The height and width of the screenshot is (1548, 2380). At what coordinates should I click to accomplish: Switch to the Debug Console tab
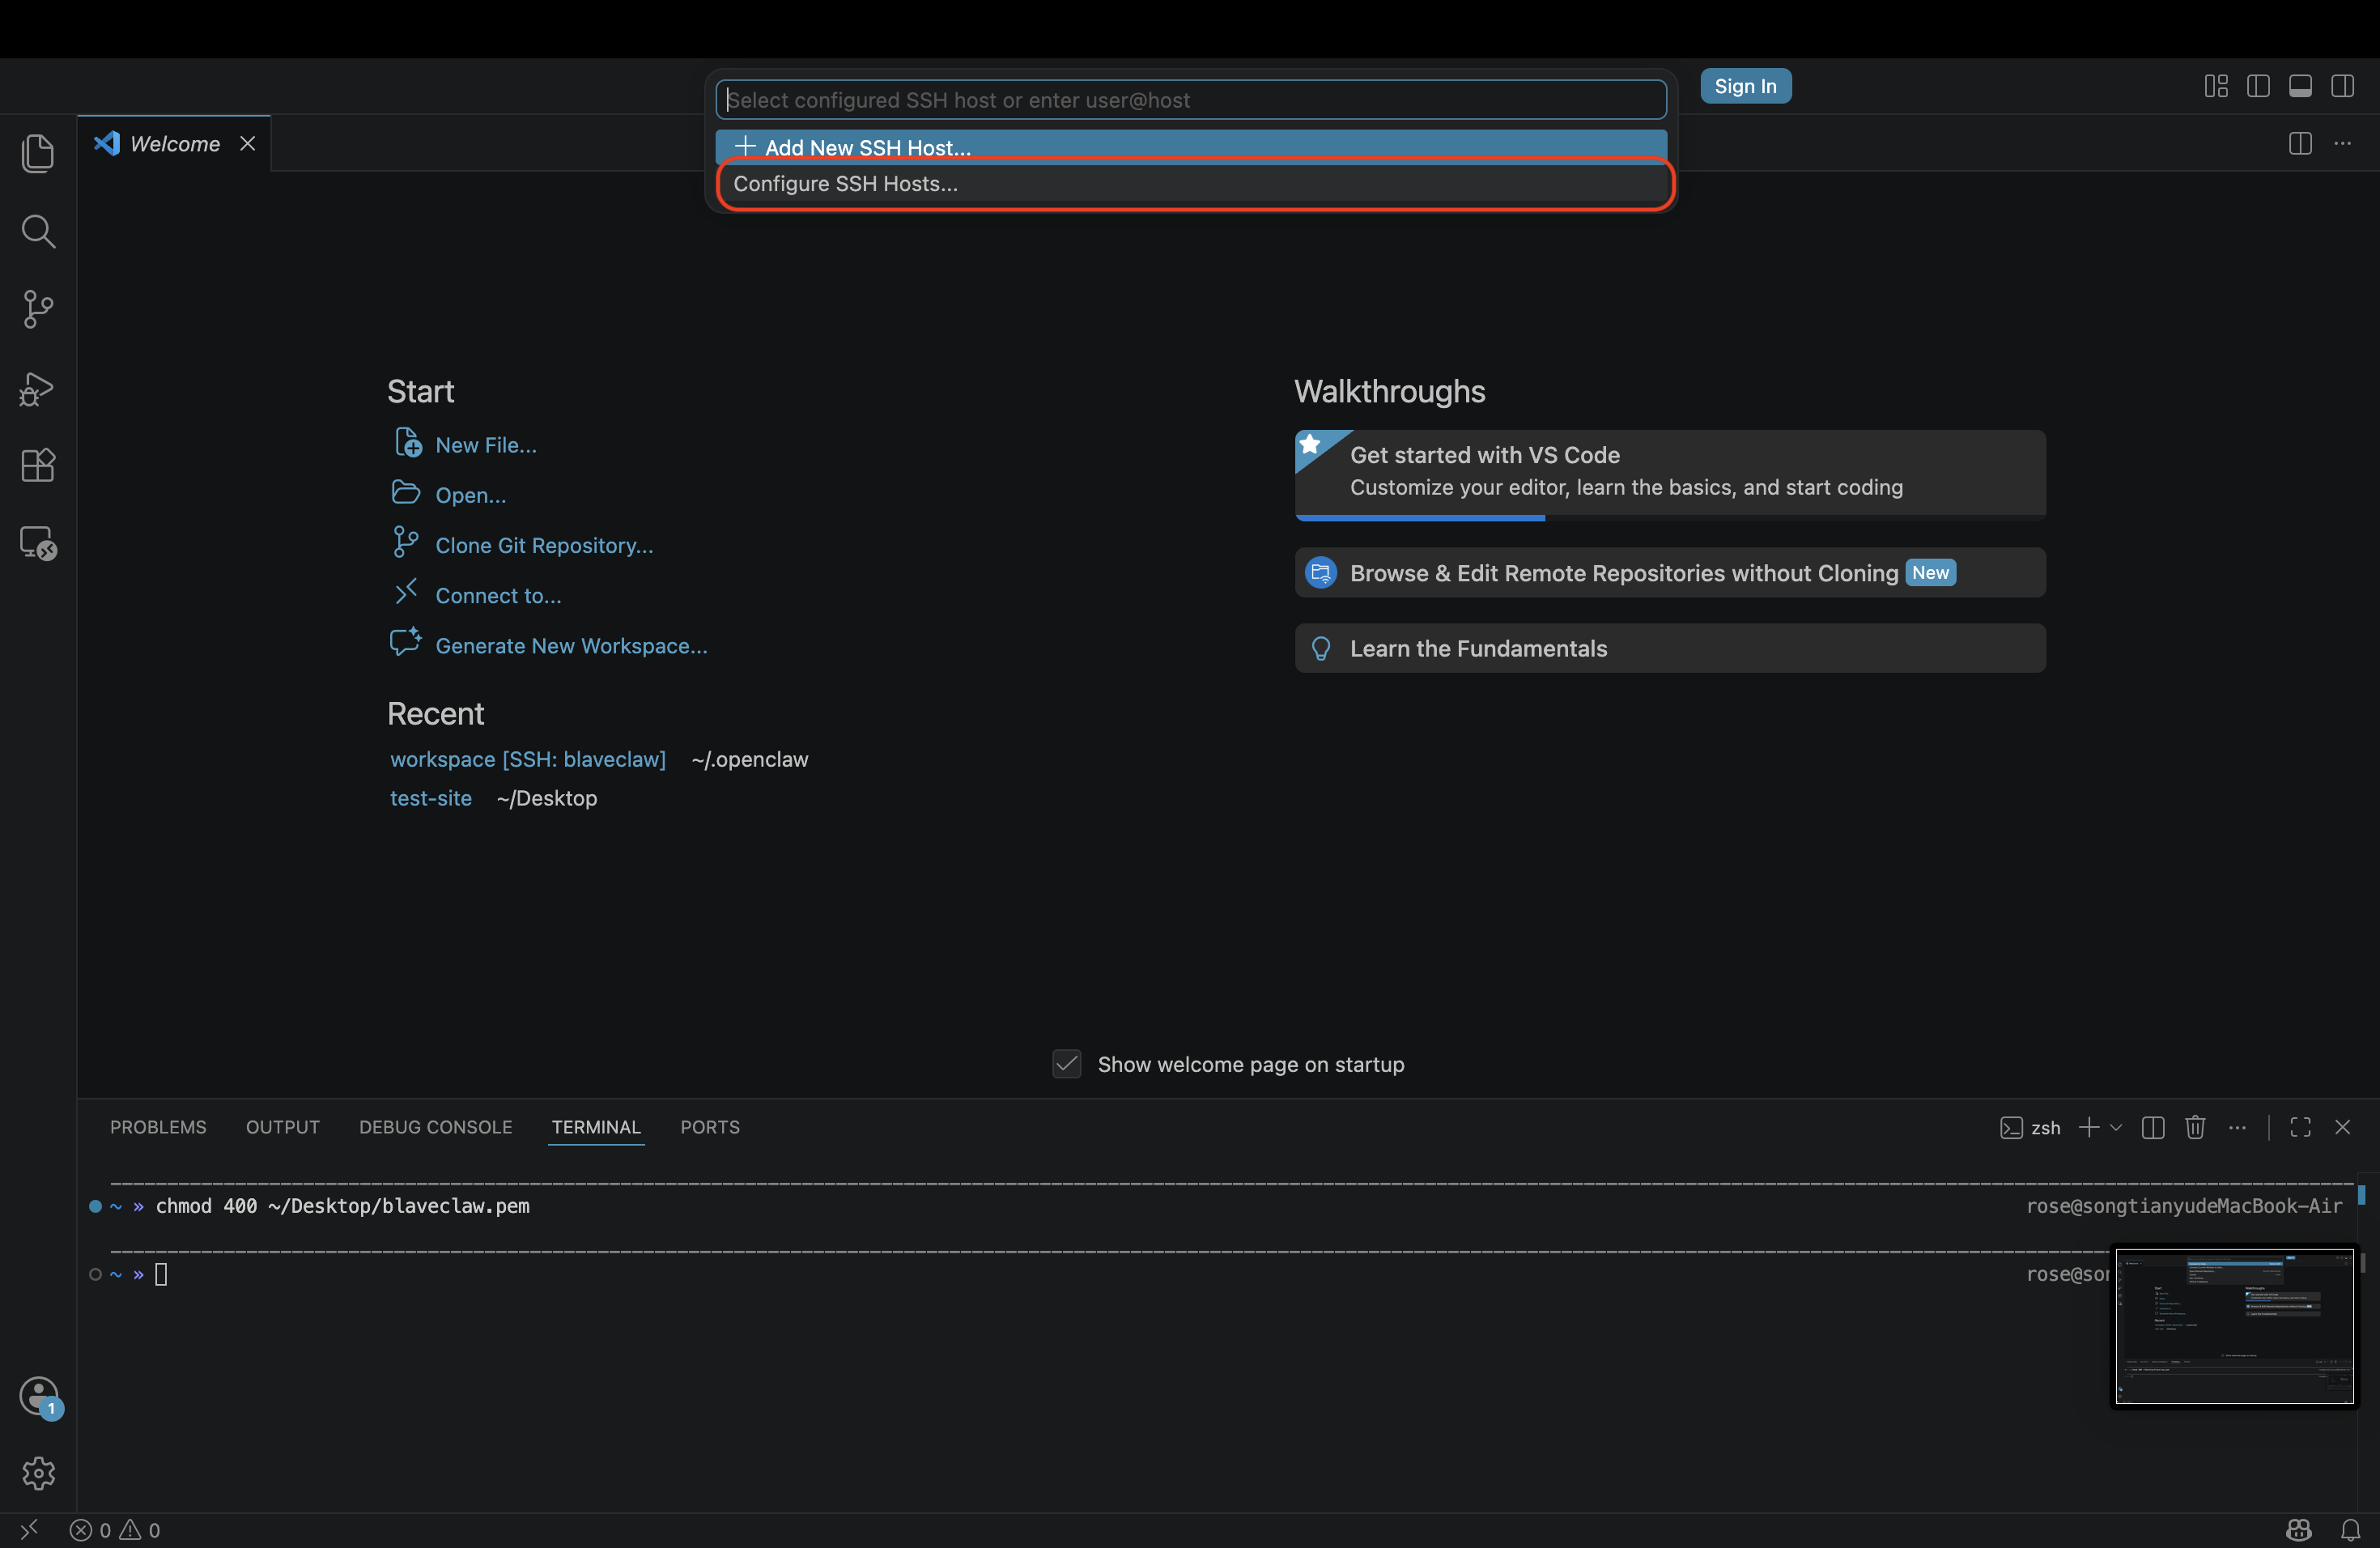435,1127
